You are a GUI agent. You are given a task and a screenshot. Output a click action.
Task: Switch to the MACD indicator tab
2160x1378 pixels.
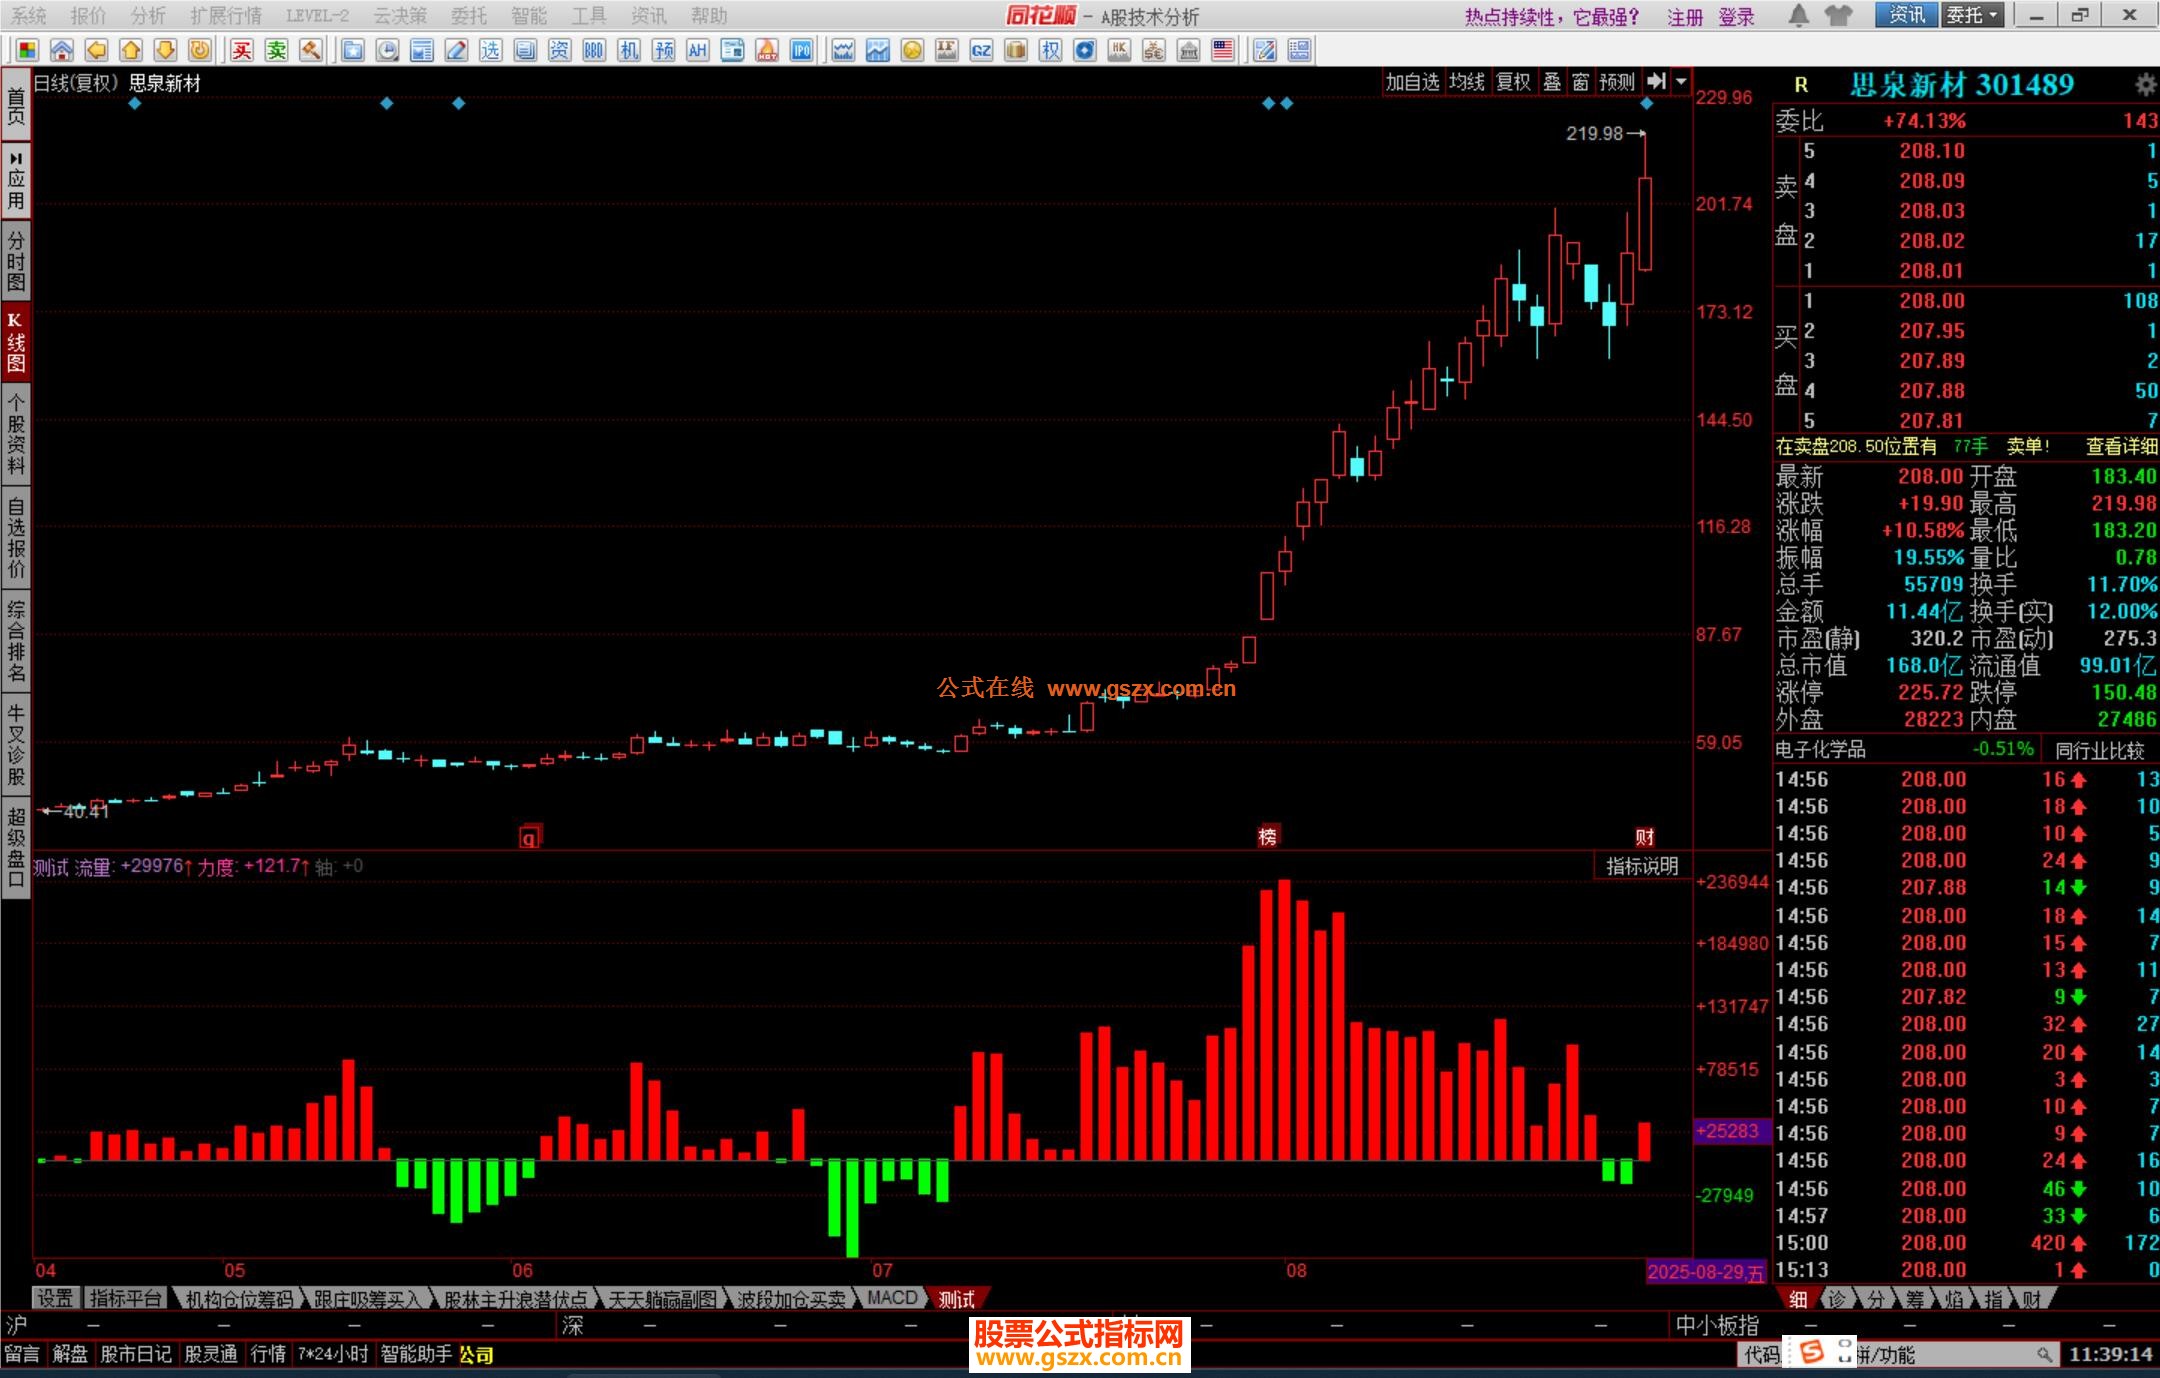point(891,1298)
